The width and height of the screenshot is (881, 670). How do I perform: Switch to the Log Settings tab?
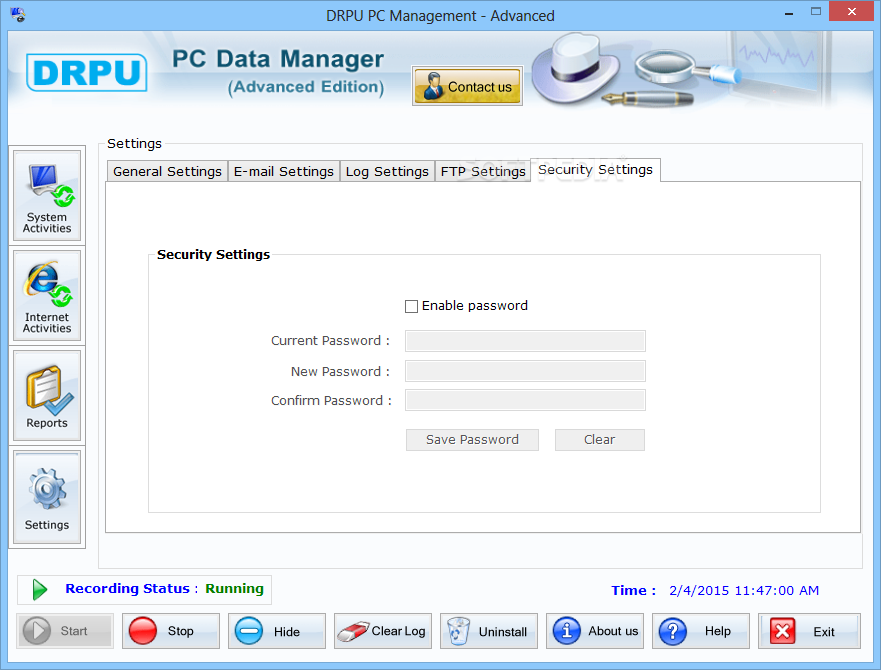(387, 171)
